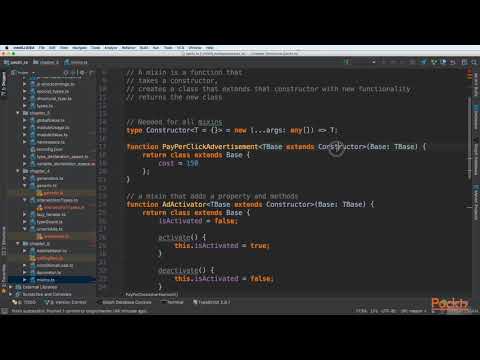The height and width of the screenshot is (360, 480).
Task: Click the editor vertical scrollbar
Action: click(x=470, y=137)
